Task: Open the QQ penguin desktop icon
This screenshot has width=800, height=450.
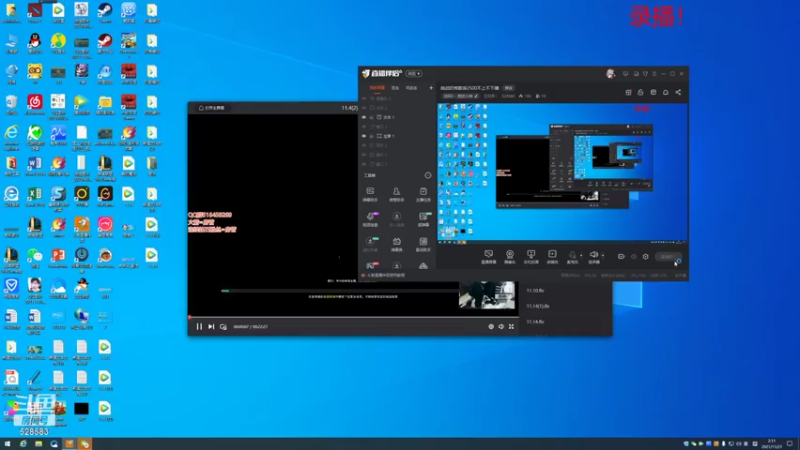Action: click(35, 43)
